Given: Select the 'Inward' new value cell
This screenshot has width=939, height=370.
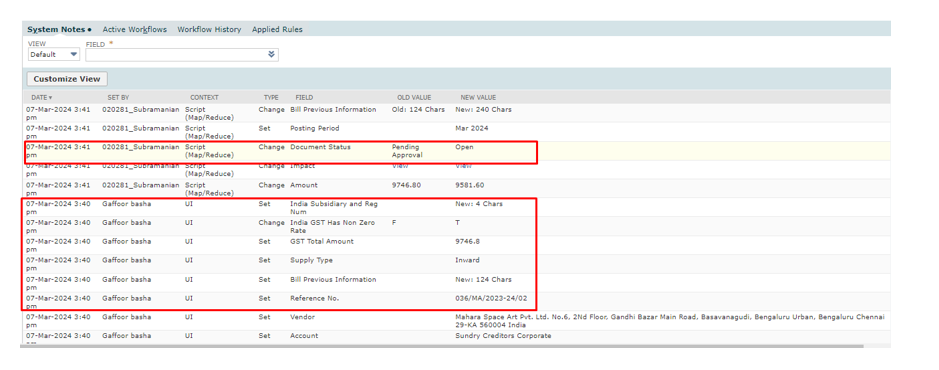Looking at the screenshot, I should [467, 260].
